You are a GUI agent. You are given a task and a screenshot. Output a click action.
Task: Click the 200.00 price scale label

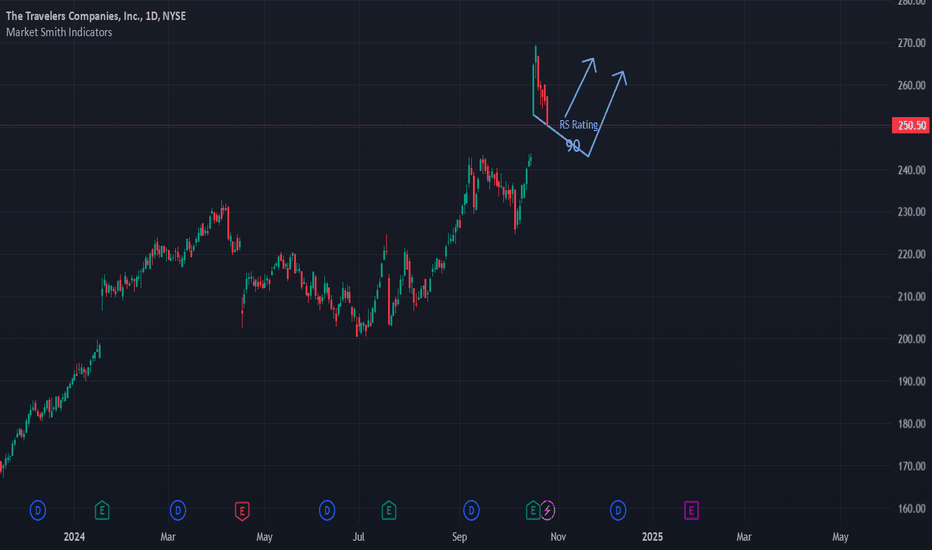[x=911, y=339]
